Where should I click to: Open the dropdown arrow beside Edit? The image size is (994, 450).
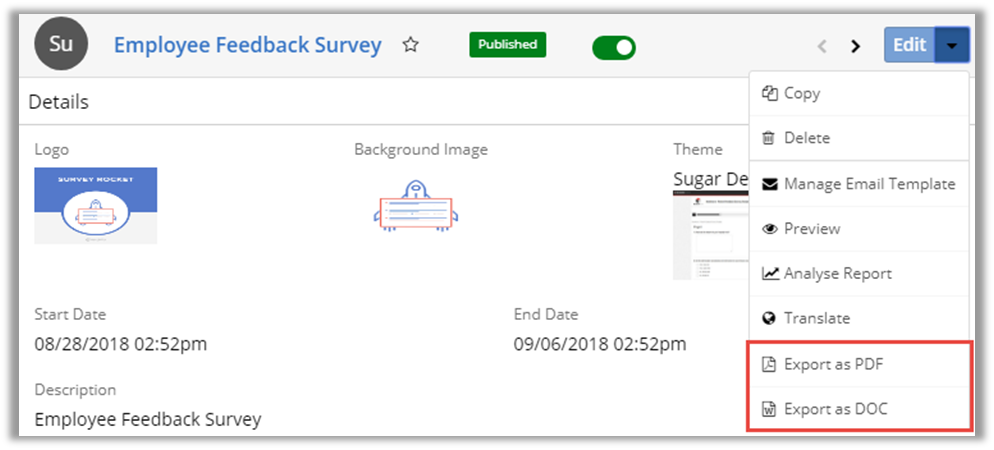coord(952,45)
